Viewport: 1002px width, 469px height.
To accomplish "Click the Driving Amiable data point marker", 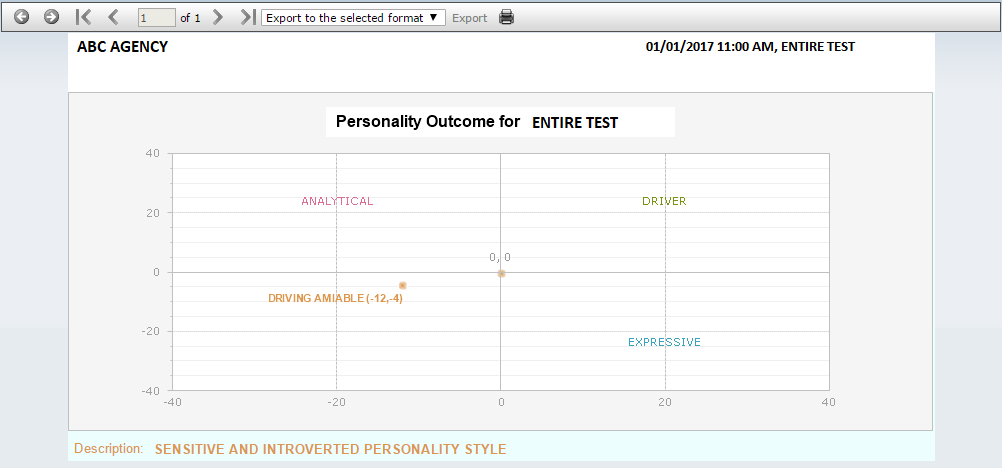I will (403, 286).
